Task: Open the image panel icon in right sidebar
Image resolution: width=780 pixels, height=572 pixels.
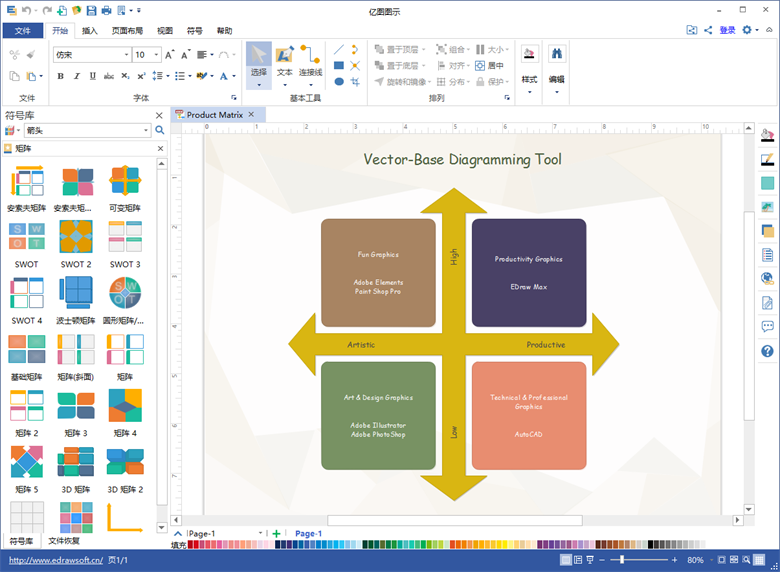Action: coord(768,207)
